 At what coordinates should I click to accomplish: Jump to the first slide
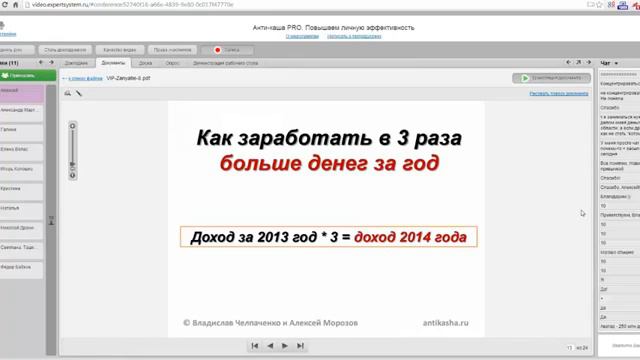(x=255, y=346)
